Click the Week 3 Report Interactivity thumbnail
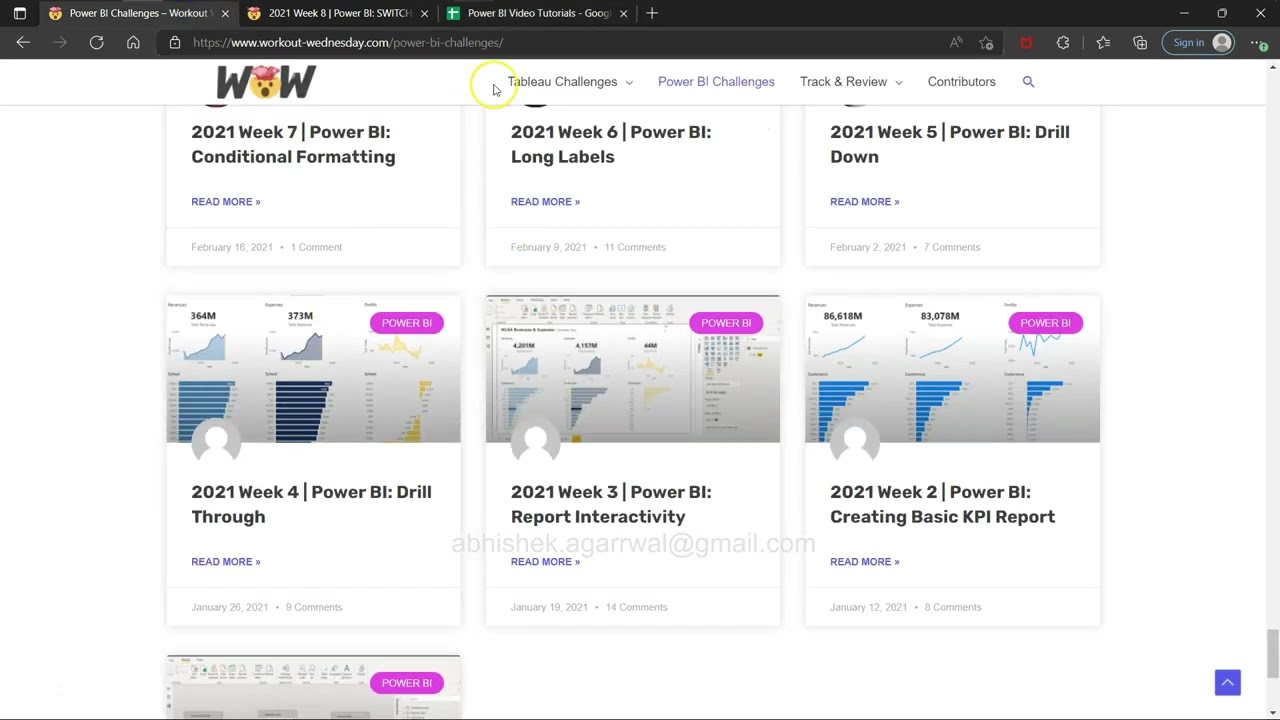The height and width of the screenshot is (720, 1280). point(632,369)
